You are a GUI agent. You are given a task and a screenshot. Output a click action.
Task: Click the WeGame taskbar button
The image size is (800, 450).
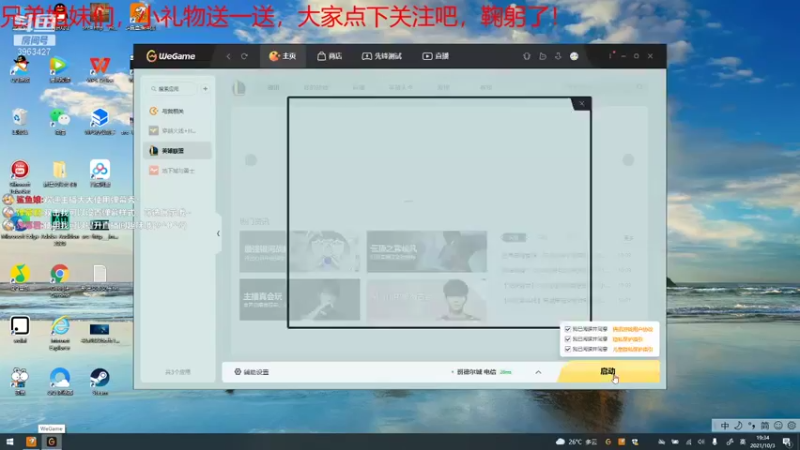[51, 442]
